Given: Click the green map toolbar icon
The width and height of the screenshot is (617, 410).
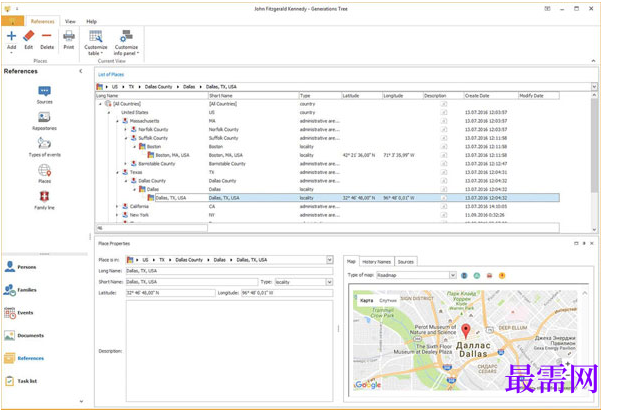Looking at the screenshot, I should pyautogui.click(x=477, y=275).
